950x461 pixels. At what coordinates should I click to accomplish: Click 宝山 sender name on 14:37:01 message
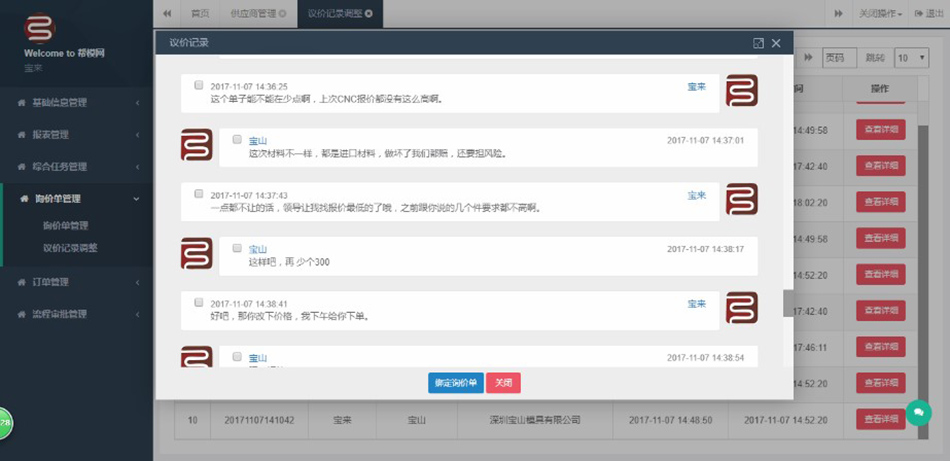258,141
